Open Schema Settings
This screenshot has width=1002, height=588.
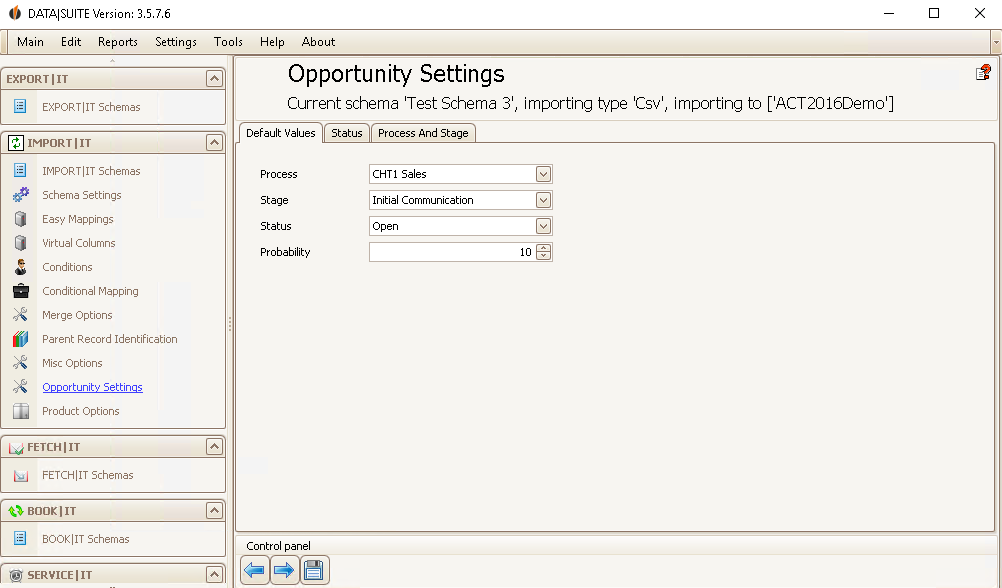[x=82, y=195]
